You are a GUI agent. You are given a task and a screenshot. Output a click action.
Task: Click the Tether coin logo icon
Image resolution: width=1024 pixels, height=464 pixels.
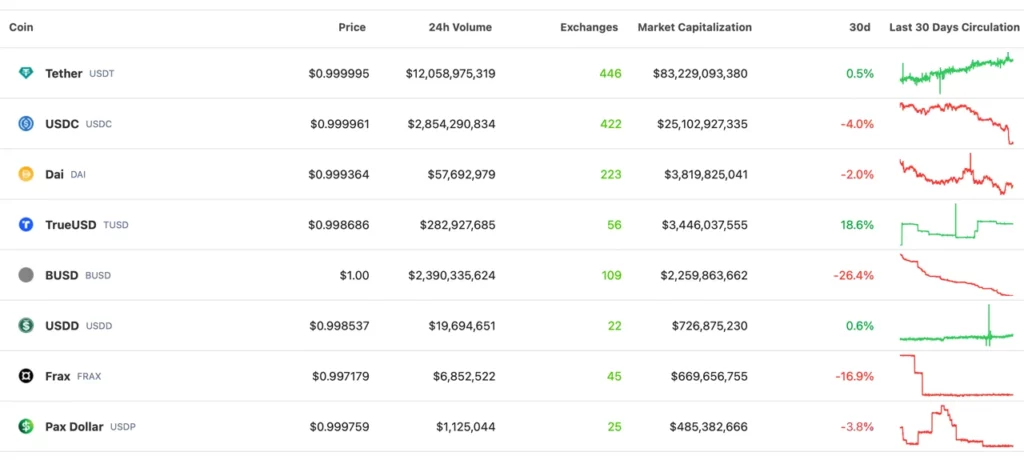(x=25, y=73)
